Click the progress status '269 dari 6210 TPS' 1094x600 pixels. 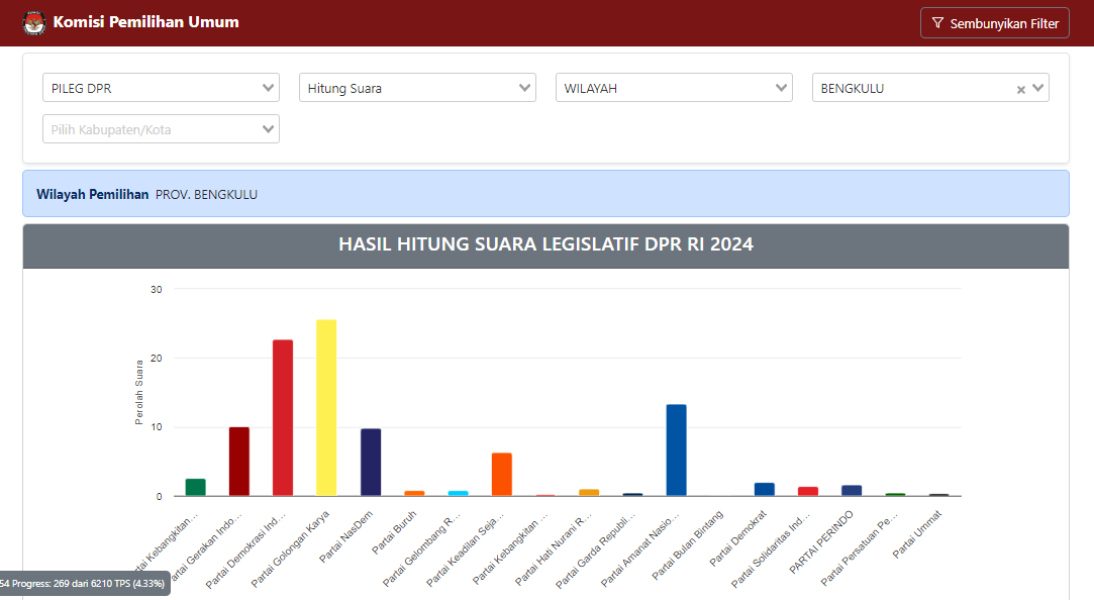(91, 583)
